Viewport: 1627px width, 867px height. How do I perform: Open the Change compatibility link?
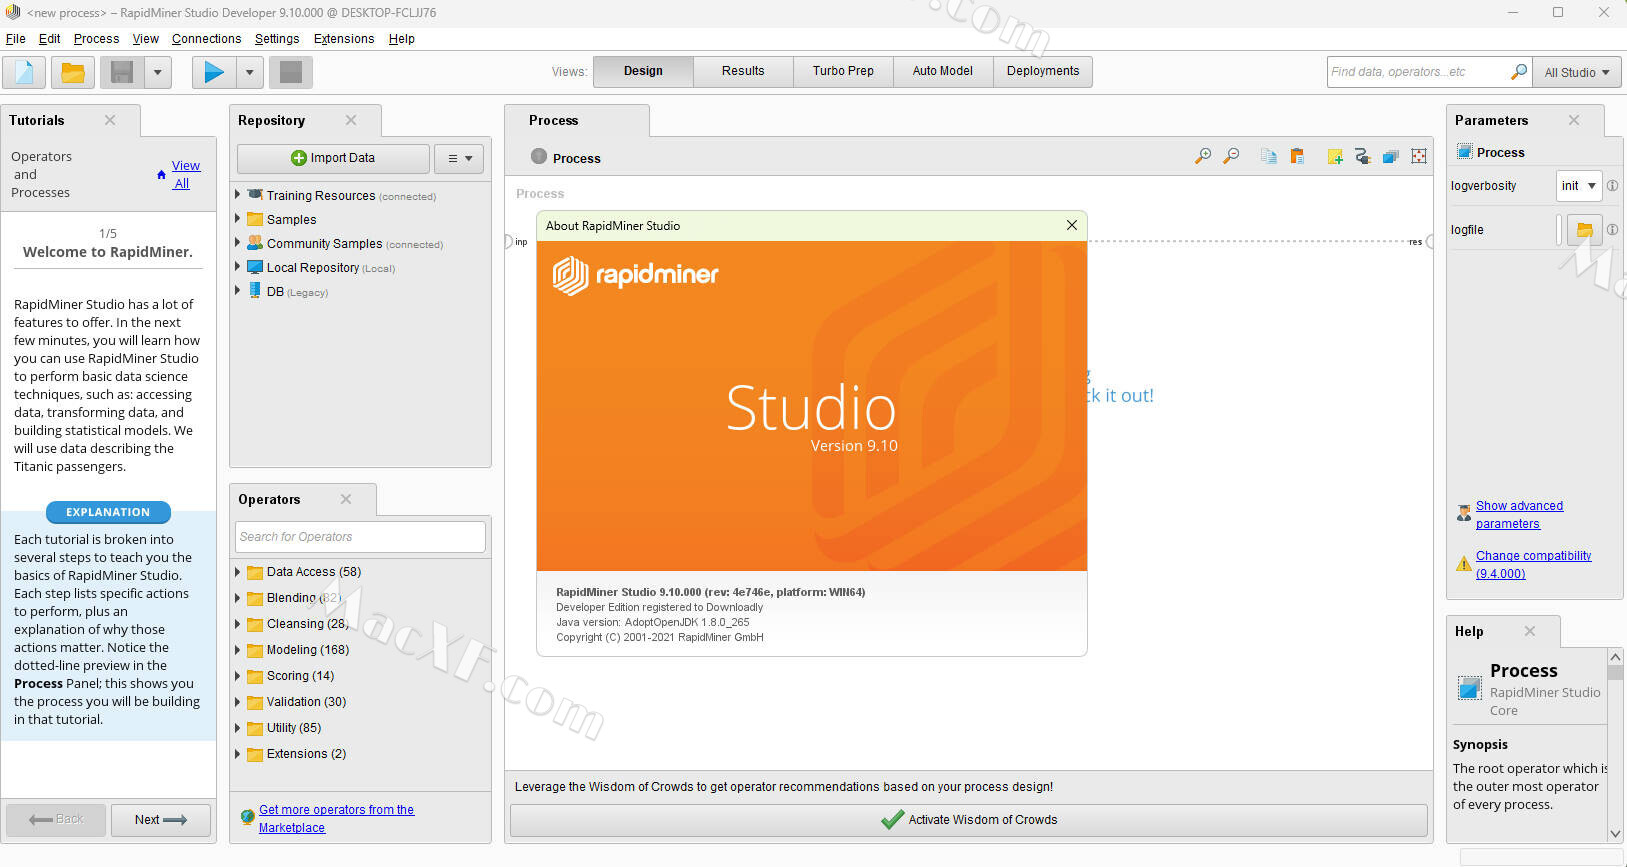[1533, 565]
